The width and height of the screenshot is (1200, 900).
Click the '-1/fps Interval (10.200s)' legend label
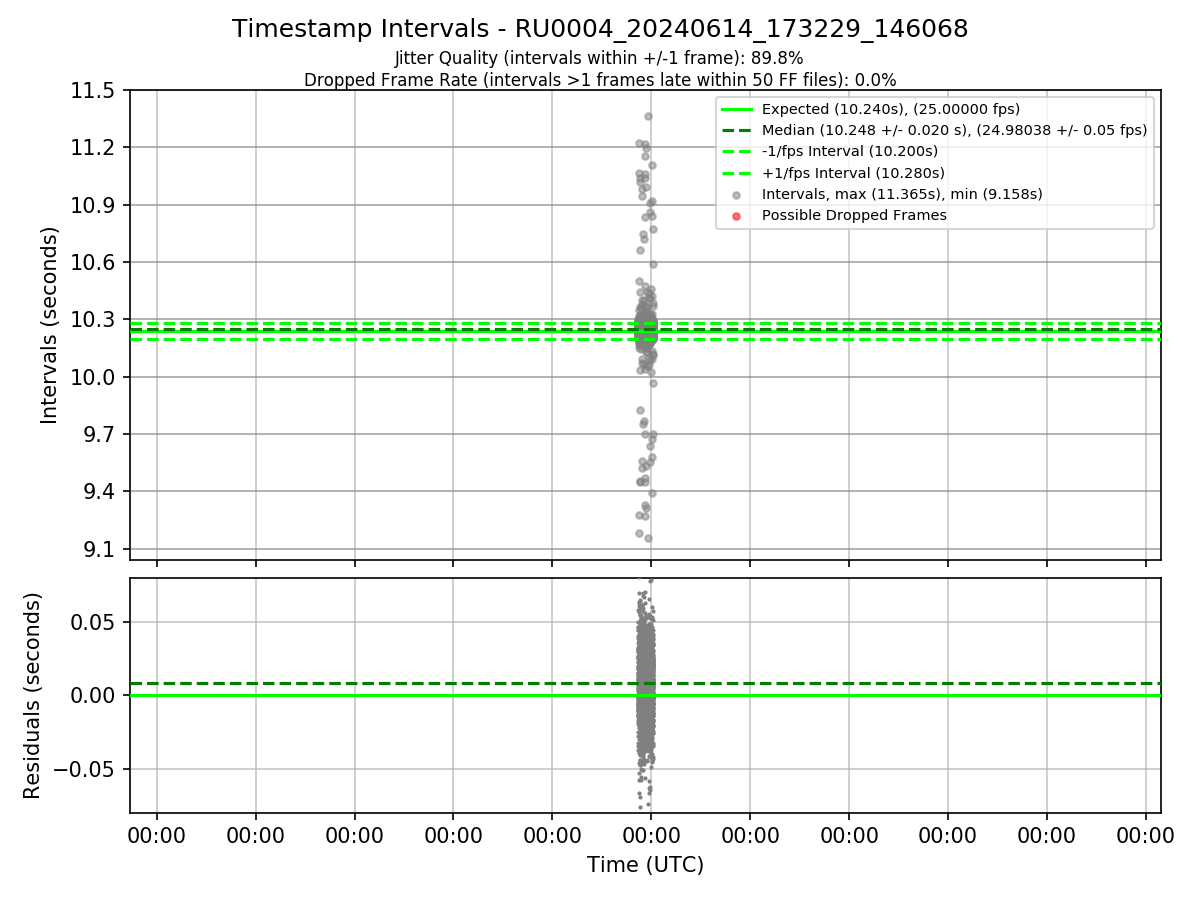pyautogui.click(x=849, y=151)
